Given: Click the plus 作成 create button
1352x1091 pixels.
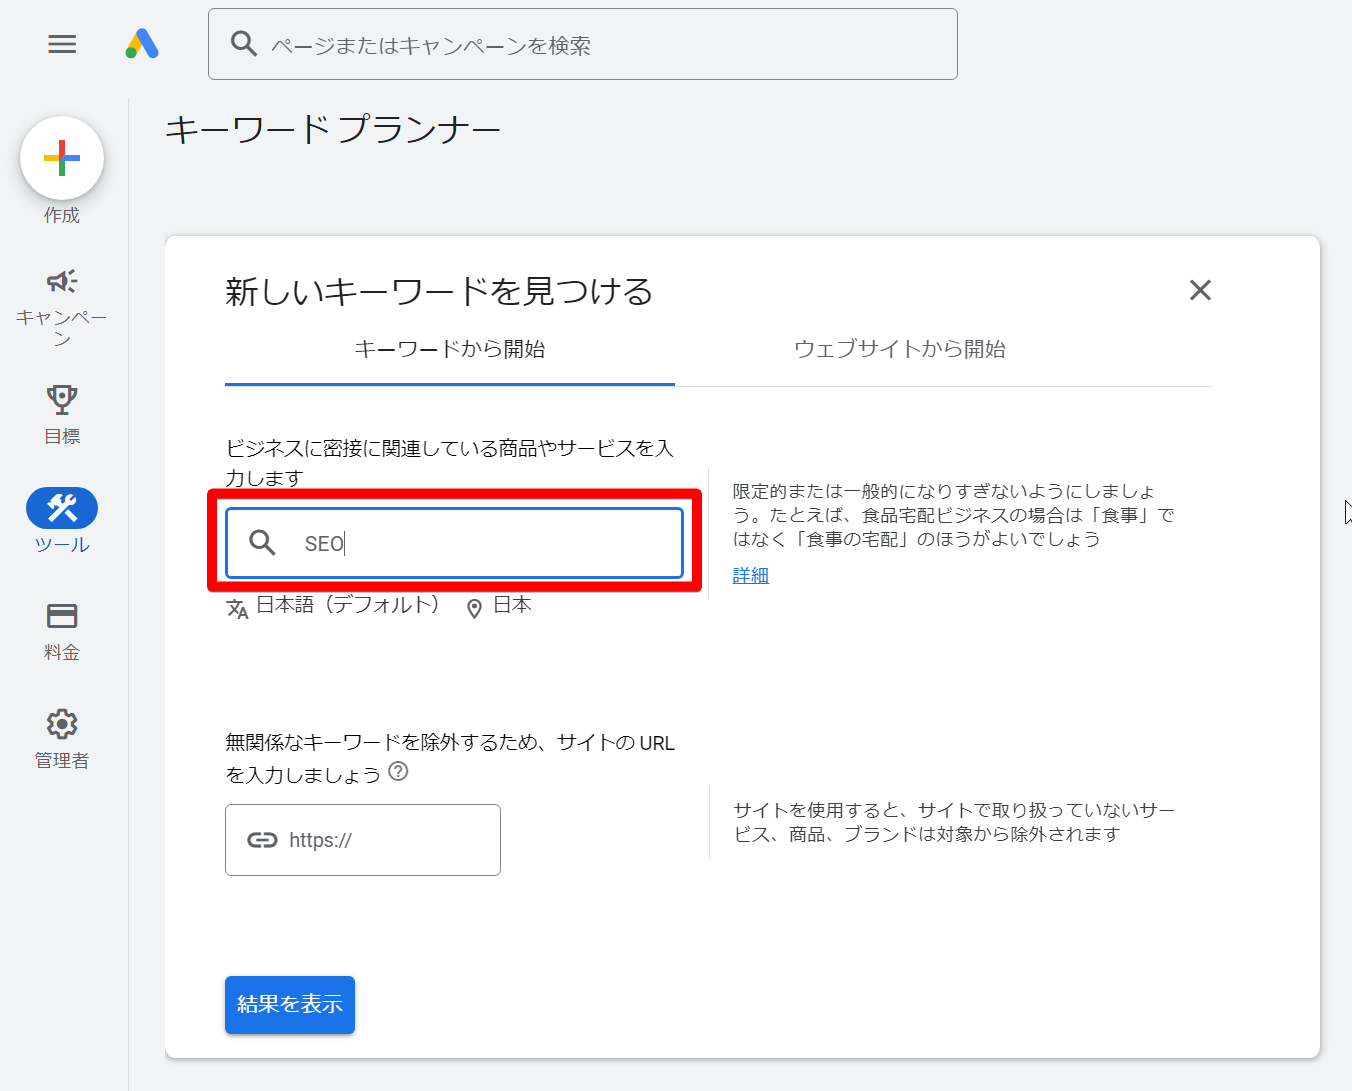Looking at the screenshot, I should pyautogui.click(x=62, y=159).
